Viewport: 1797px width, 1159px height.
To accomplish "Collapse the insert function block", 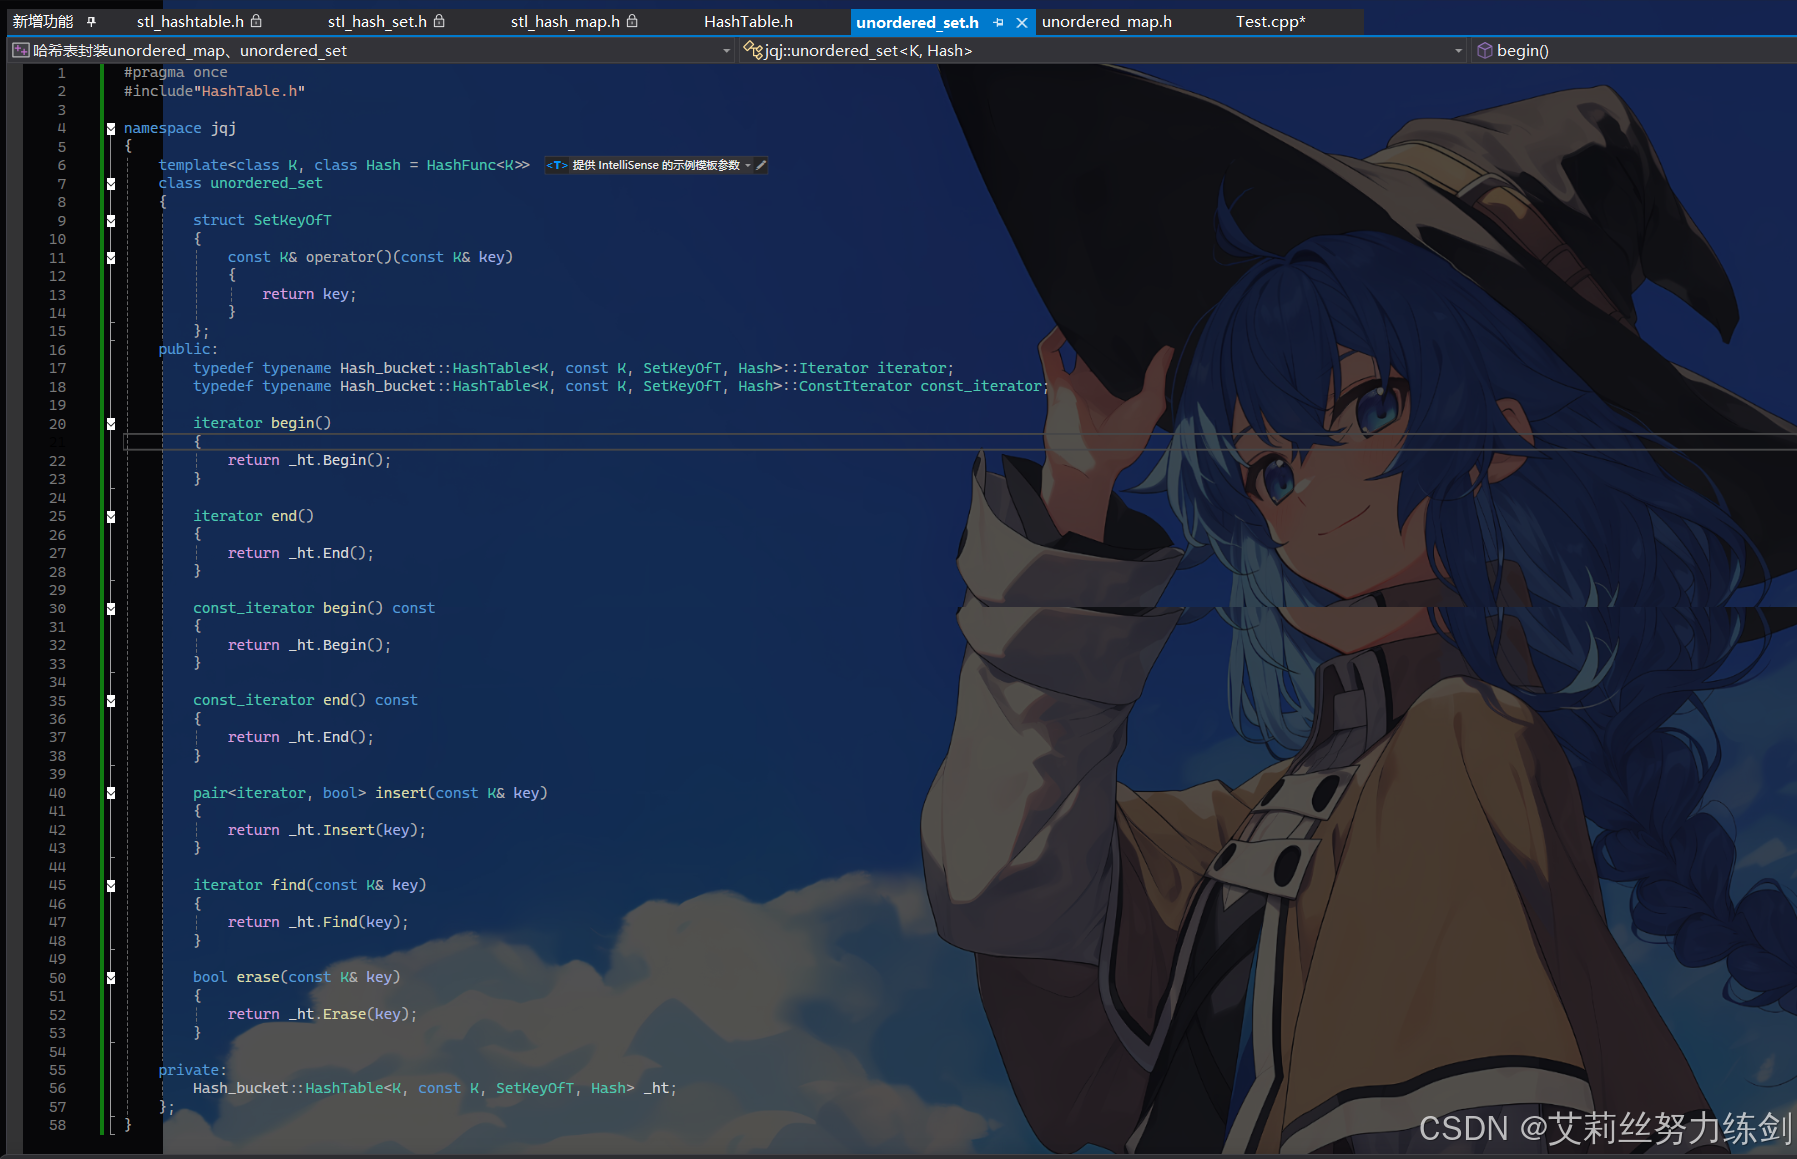I will pyautogui.click(x=111, y=794).
